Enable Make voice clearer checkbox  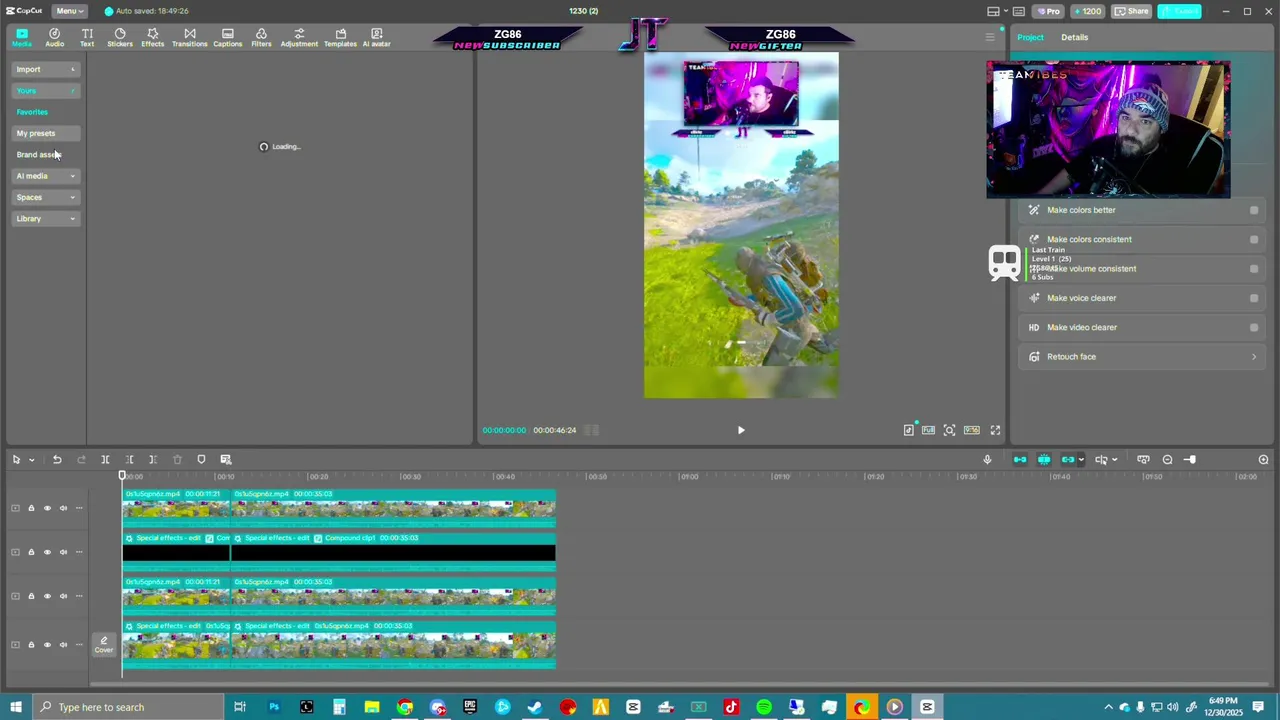(x=1254, y=298)
